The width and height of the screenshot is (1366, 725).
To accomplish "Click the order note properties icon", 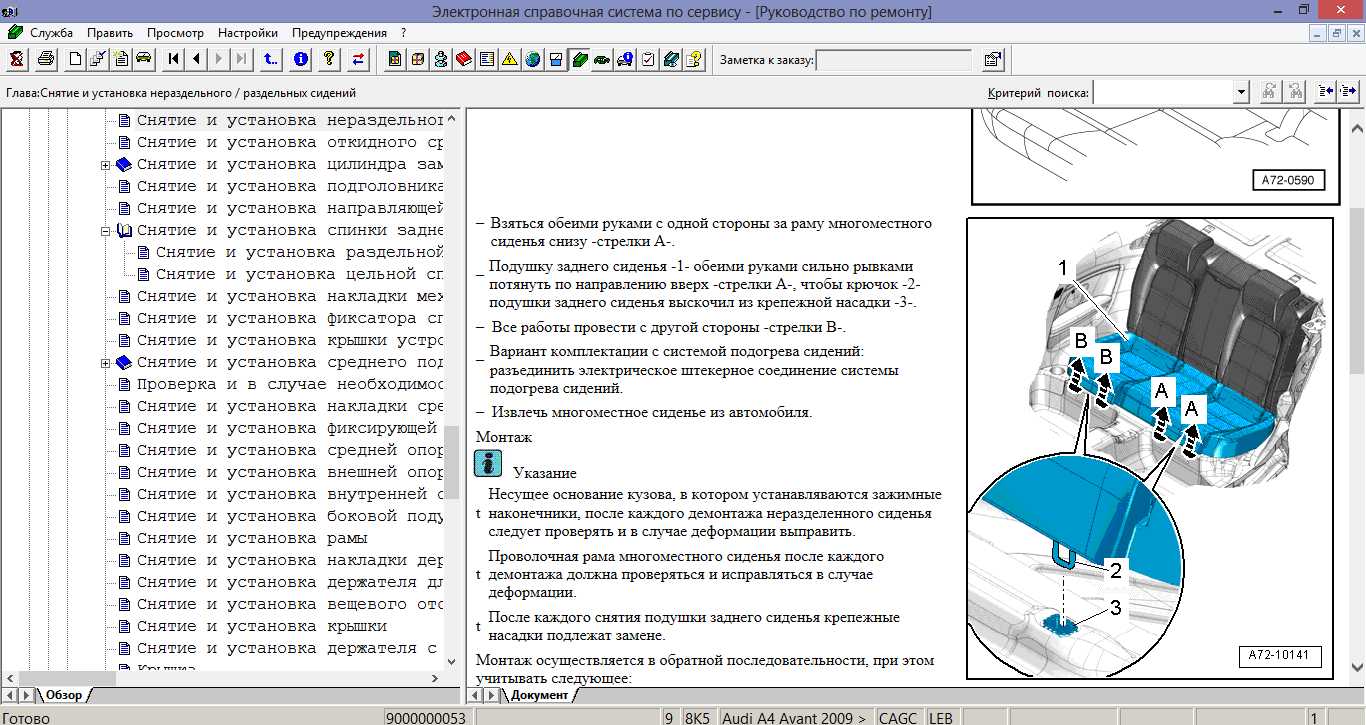I will click(x=993, y=60).
